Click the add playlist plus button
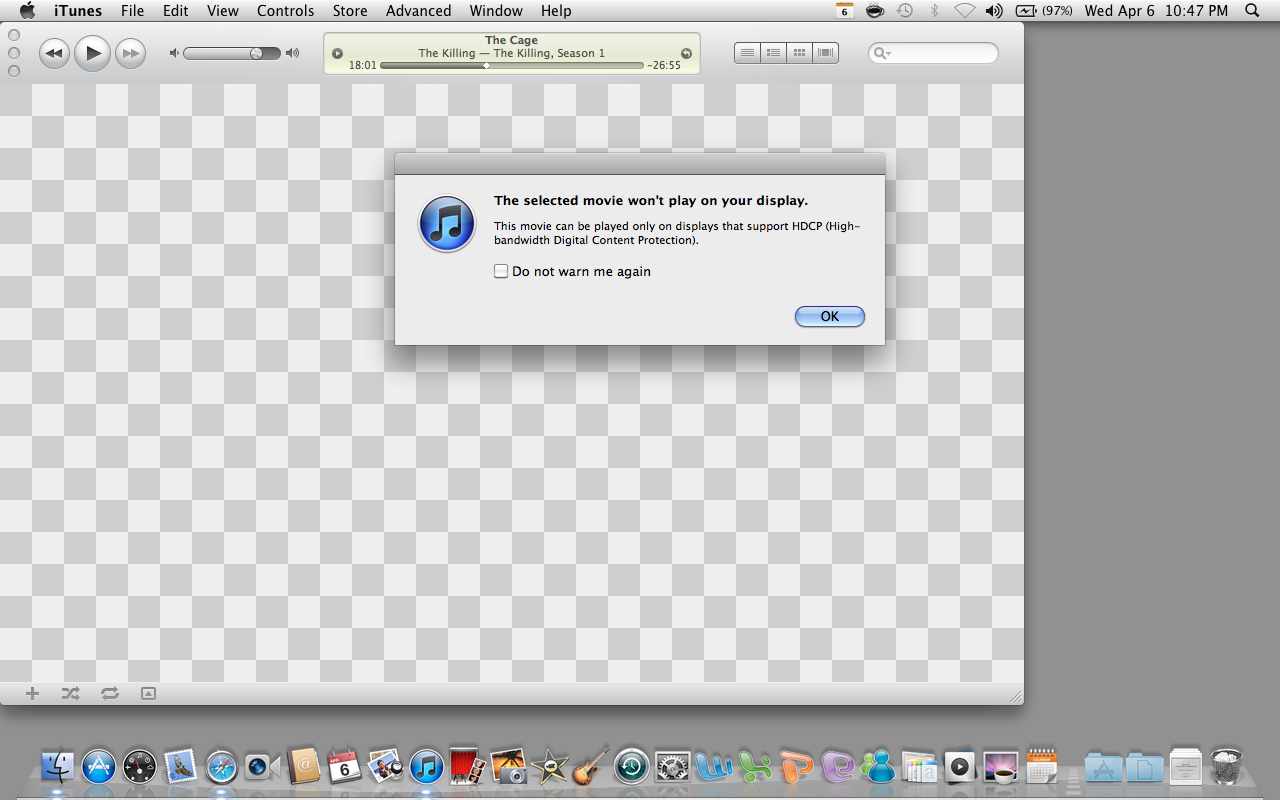Screen dimensions: 1280x800 coord(32,693)
